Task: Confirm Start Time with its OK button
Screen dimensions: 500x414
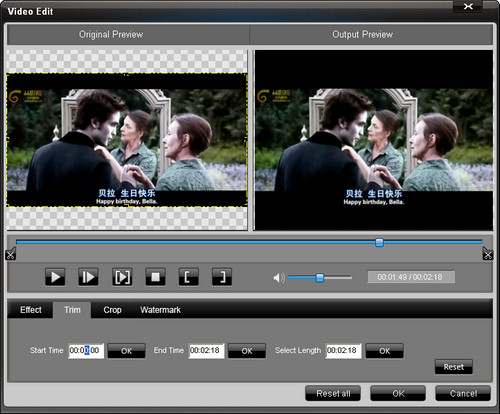Action: click(x=126, y=351)
